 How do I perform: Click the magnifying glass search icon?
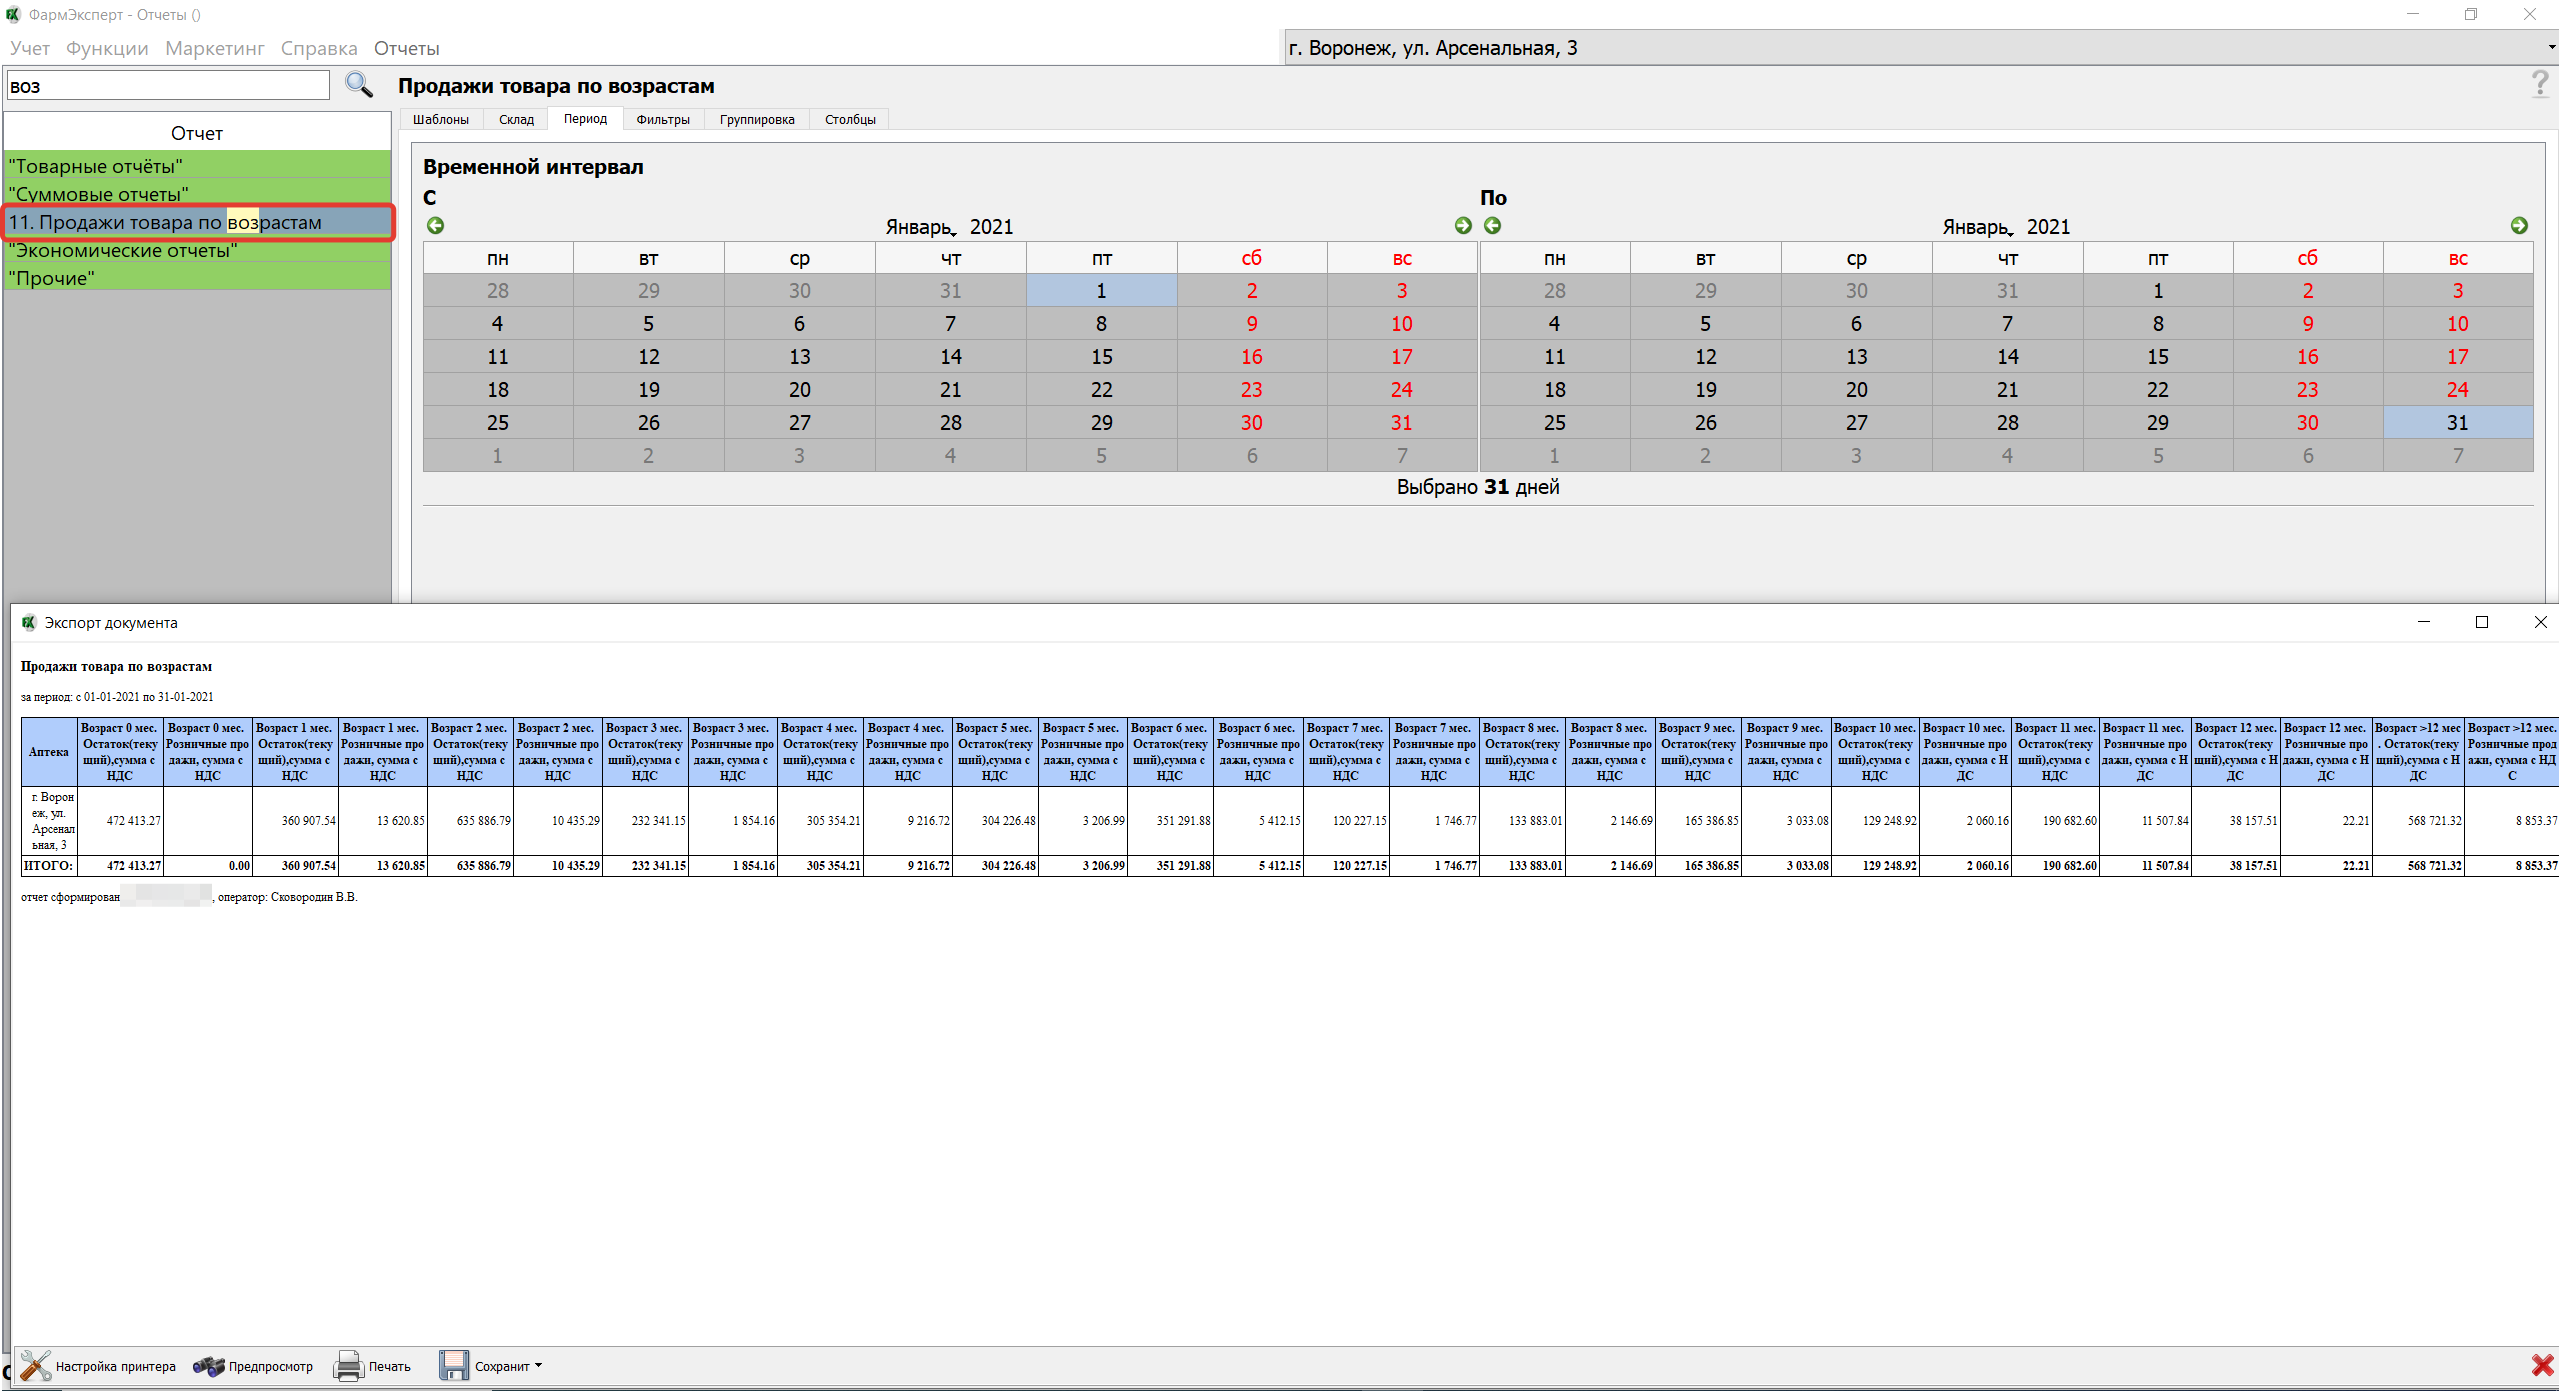coord(358,85)
